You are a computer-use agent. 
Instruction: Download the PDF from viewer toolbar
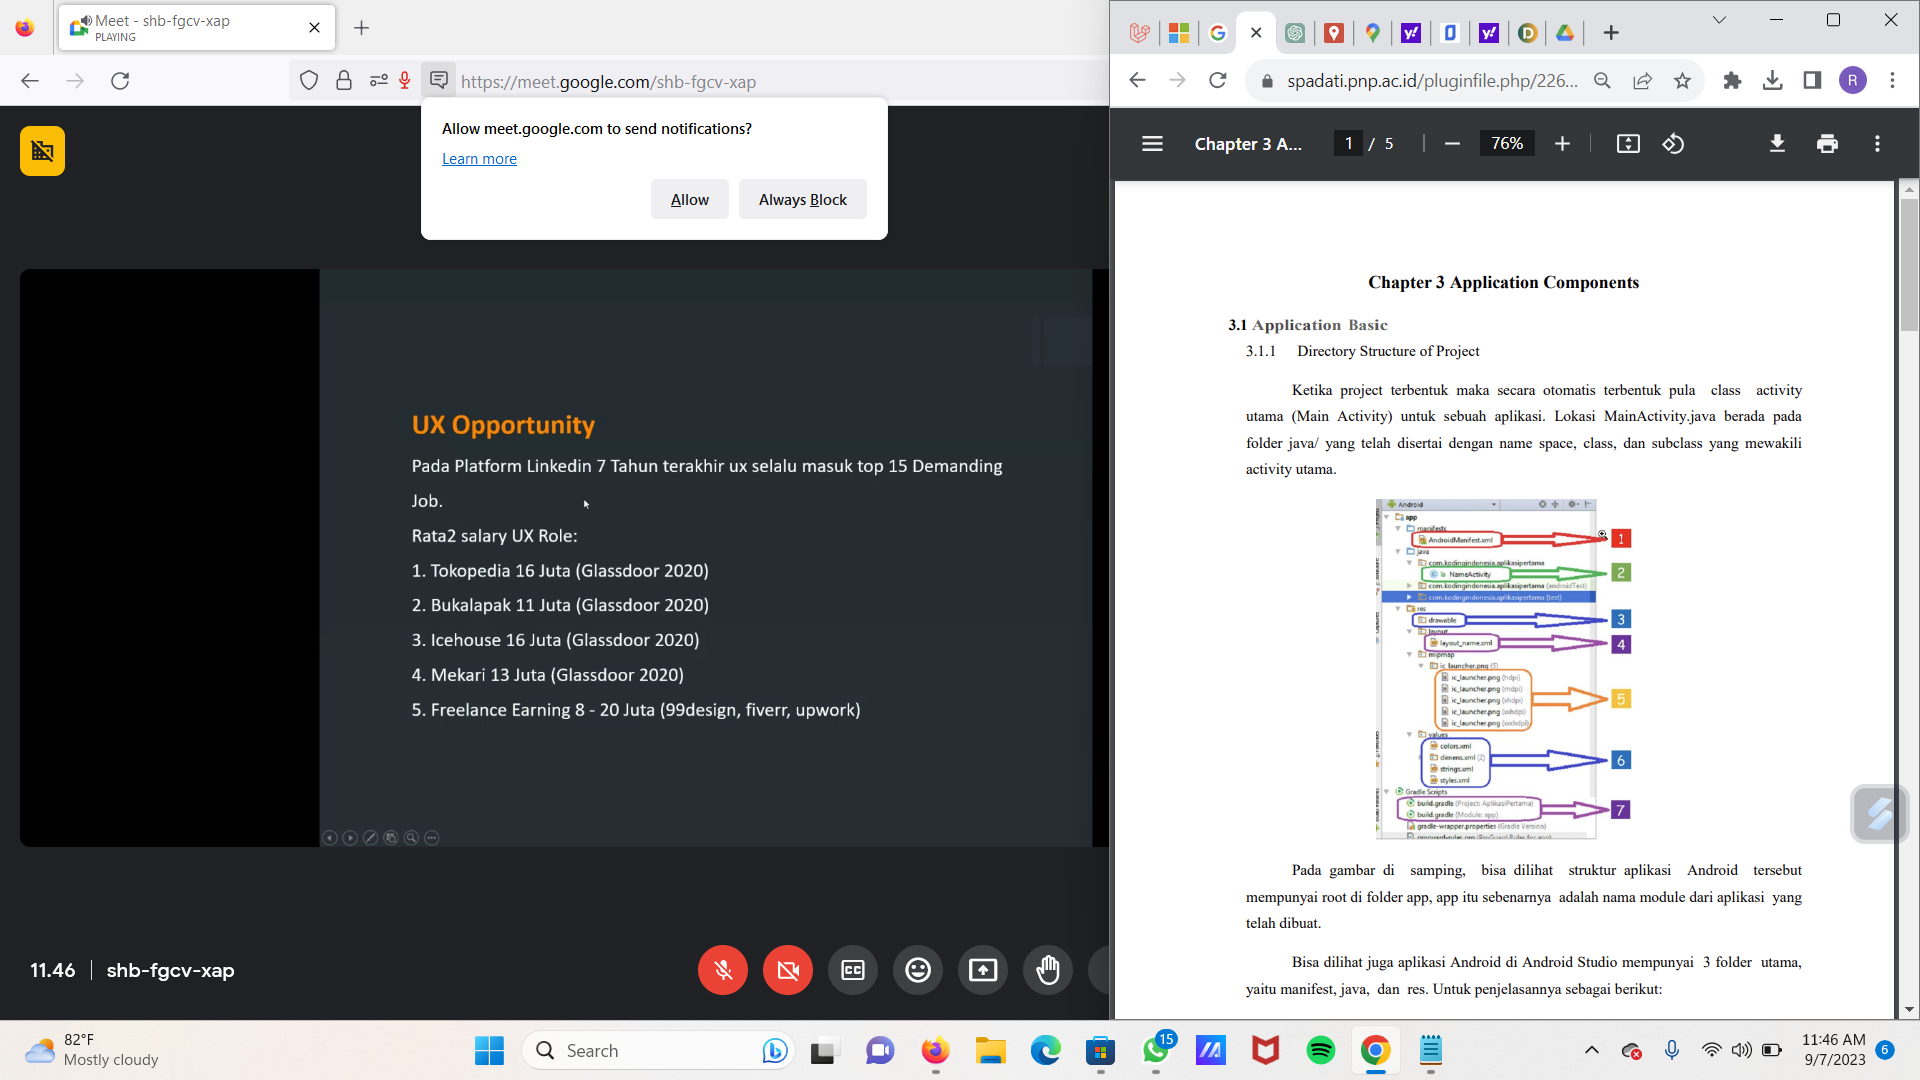click(1777, 144)
